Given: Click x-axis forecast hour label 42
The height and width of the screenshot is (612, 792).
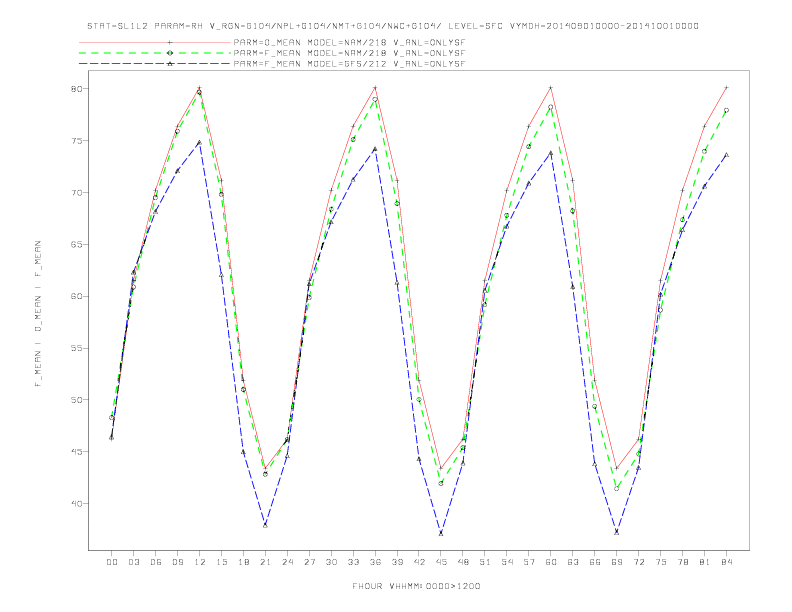Looking at the screenshot, I should (419, 562).
